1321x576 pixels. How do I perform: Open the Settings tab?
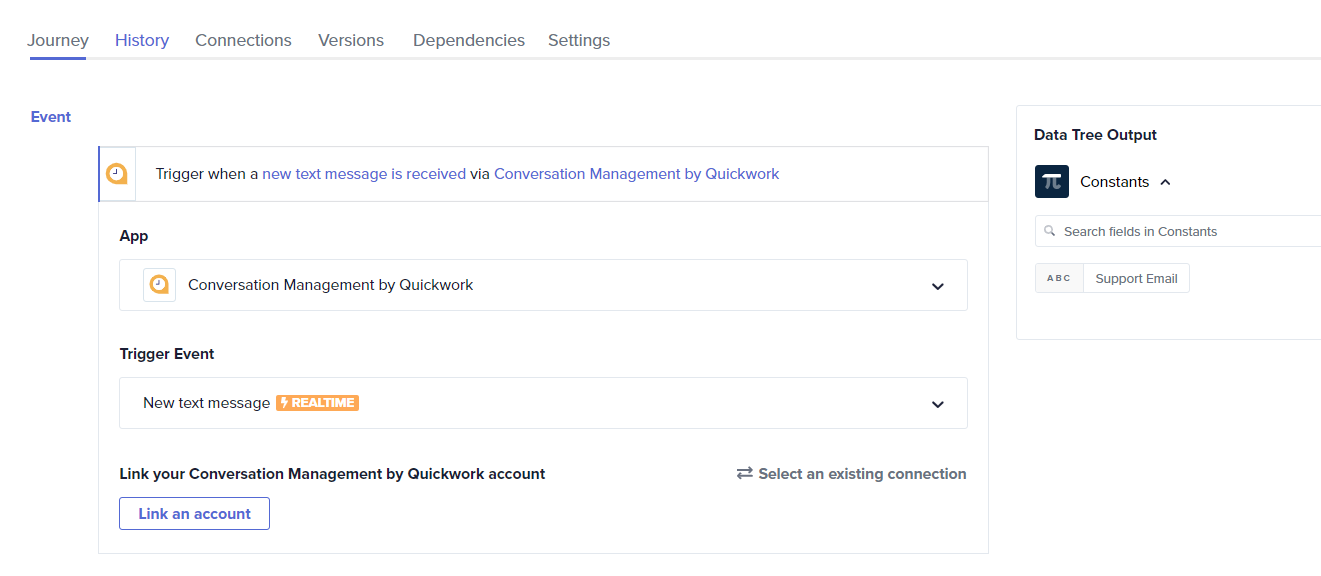(579, 40)
